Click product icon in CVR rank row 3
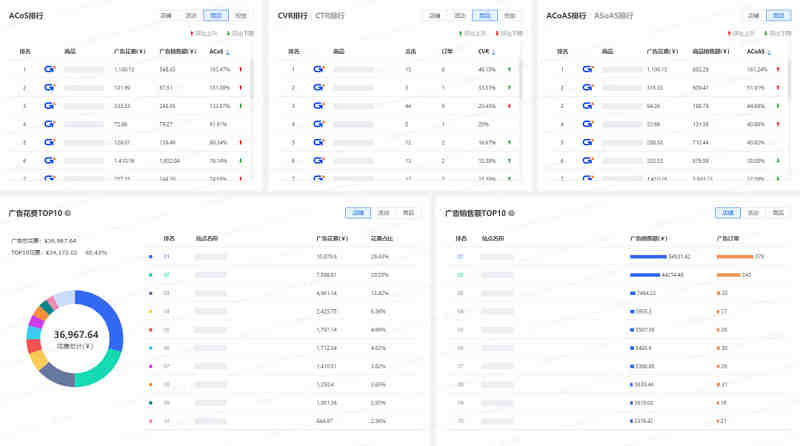 click(319, 105)
